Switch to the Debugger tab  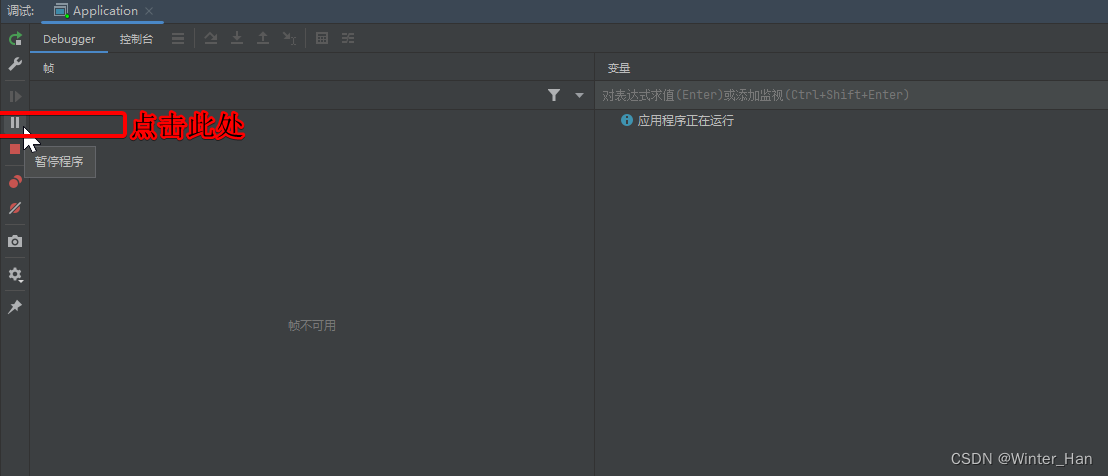pyautogui.click(x=69, y=39)
